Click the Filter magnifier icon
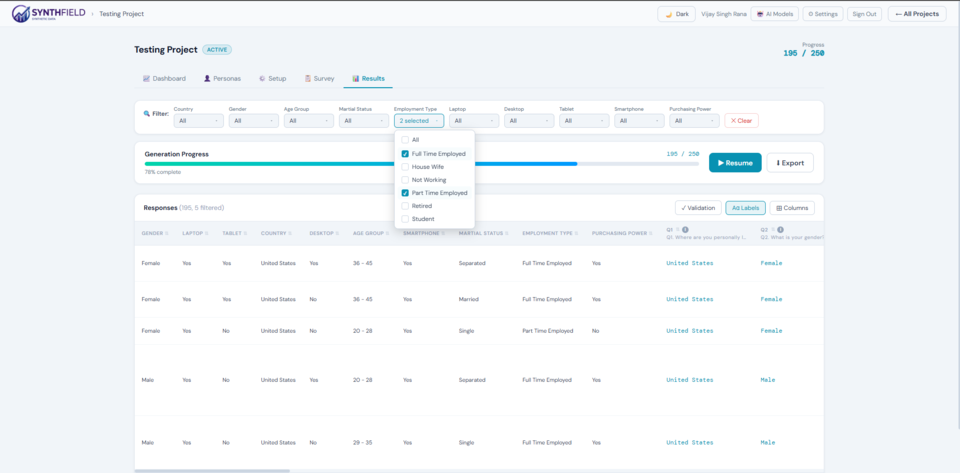The height and width of the screenshot is (473, 960). tap(146, 113)
